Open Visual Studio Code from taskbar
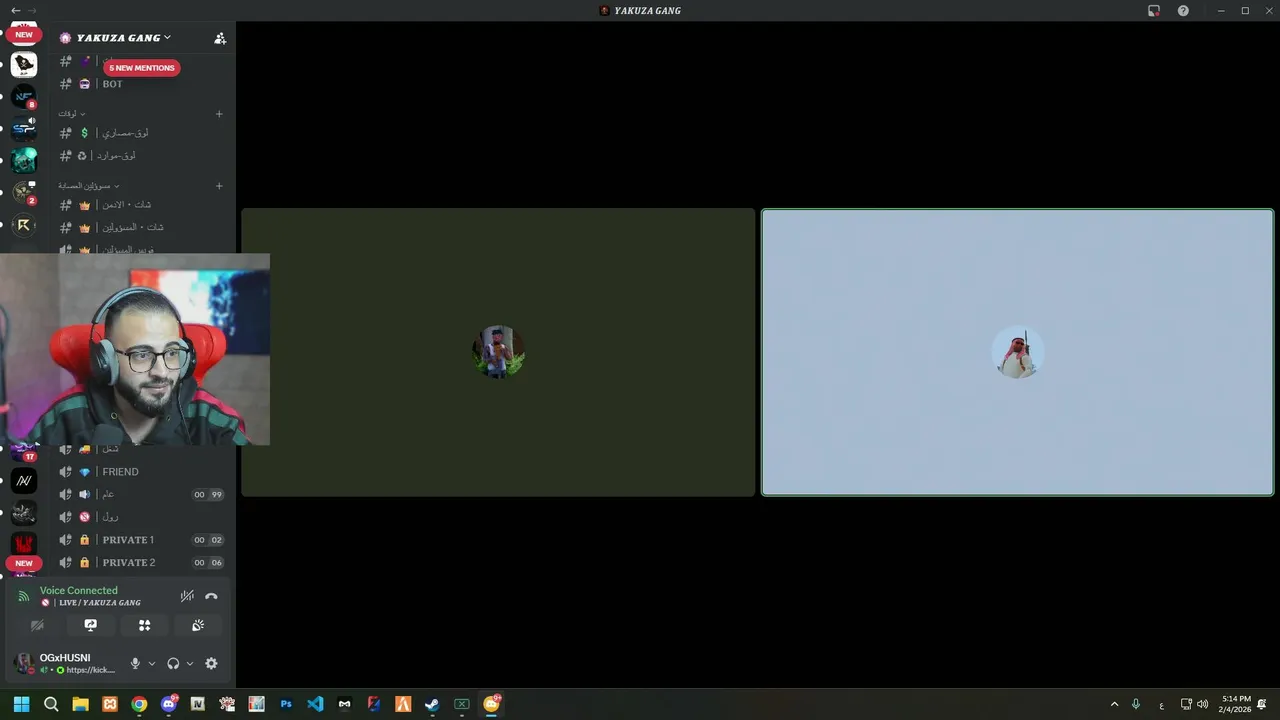The width and height of the screenshot is (1280, 720). (x=315, y=704)
